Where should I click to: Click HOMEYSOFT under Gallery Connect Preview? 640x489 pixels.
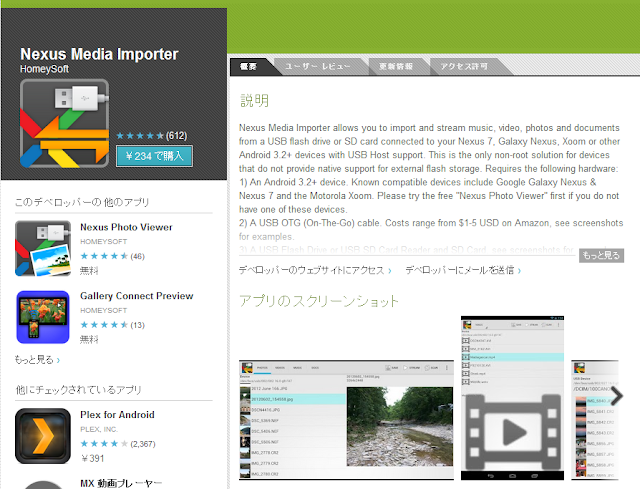[103, 311]
